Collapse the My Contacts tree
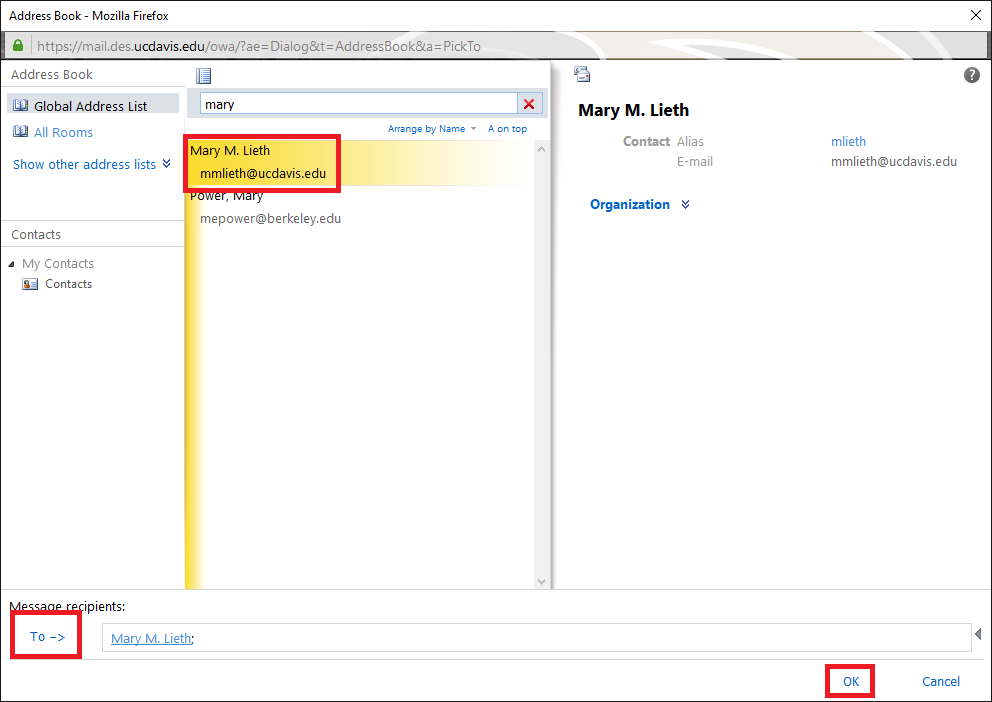Screen dimensions: 992x702 [x=11, y=264]
